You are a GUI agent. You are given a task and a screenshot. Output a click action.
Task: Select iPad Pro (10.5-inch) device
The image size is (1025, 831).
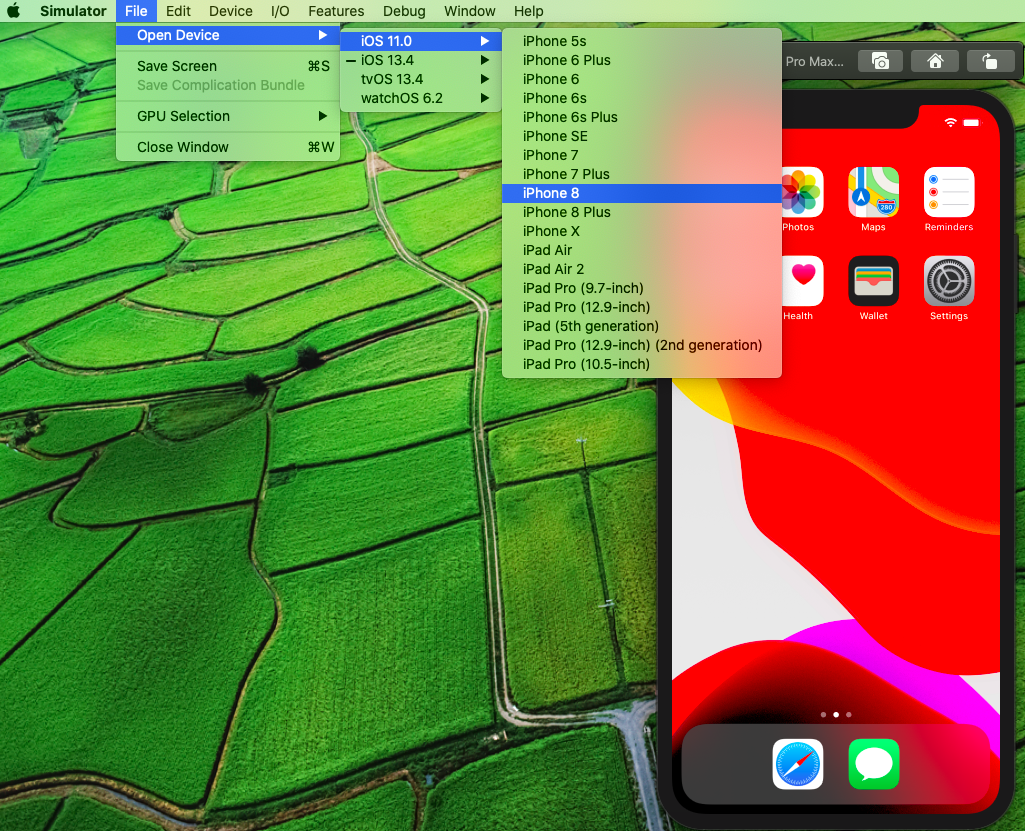[641, 364]
